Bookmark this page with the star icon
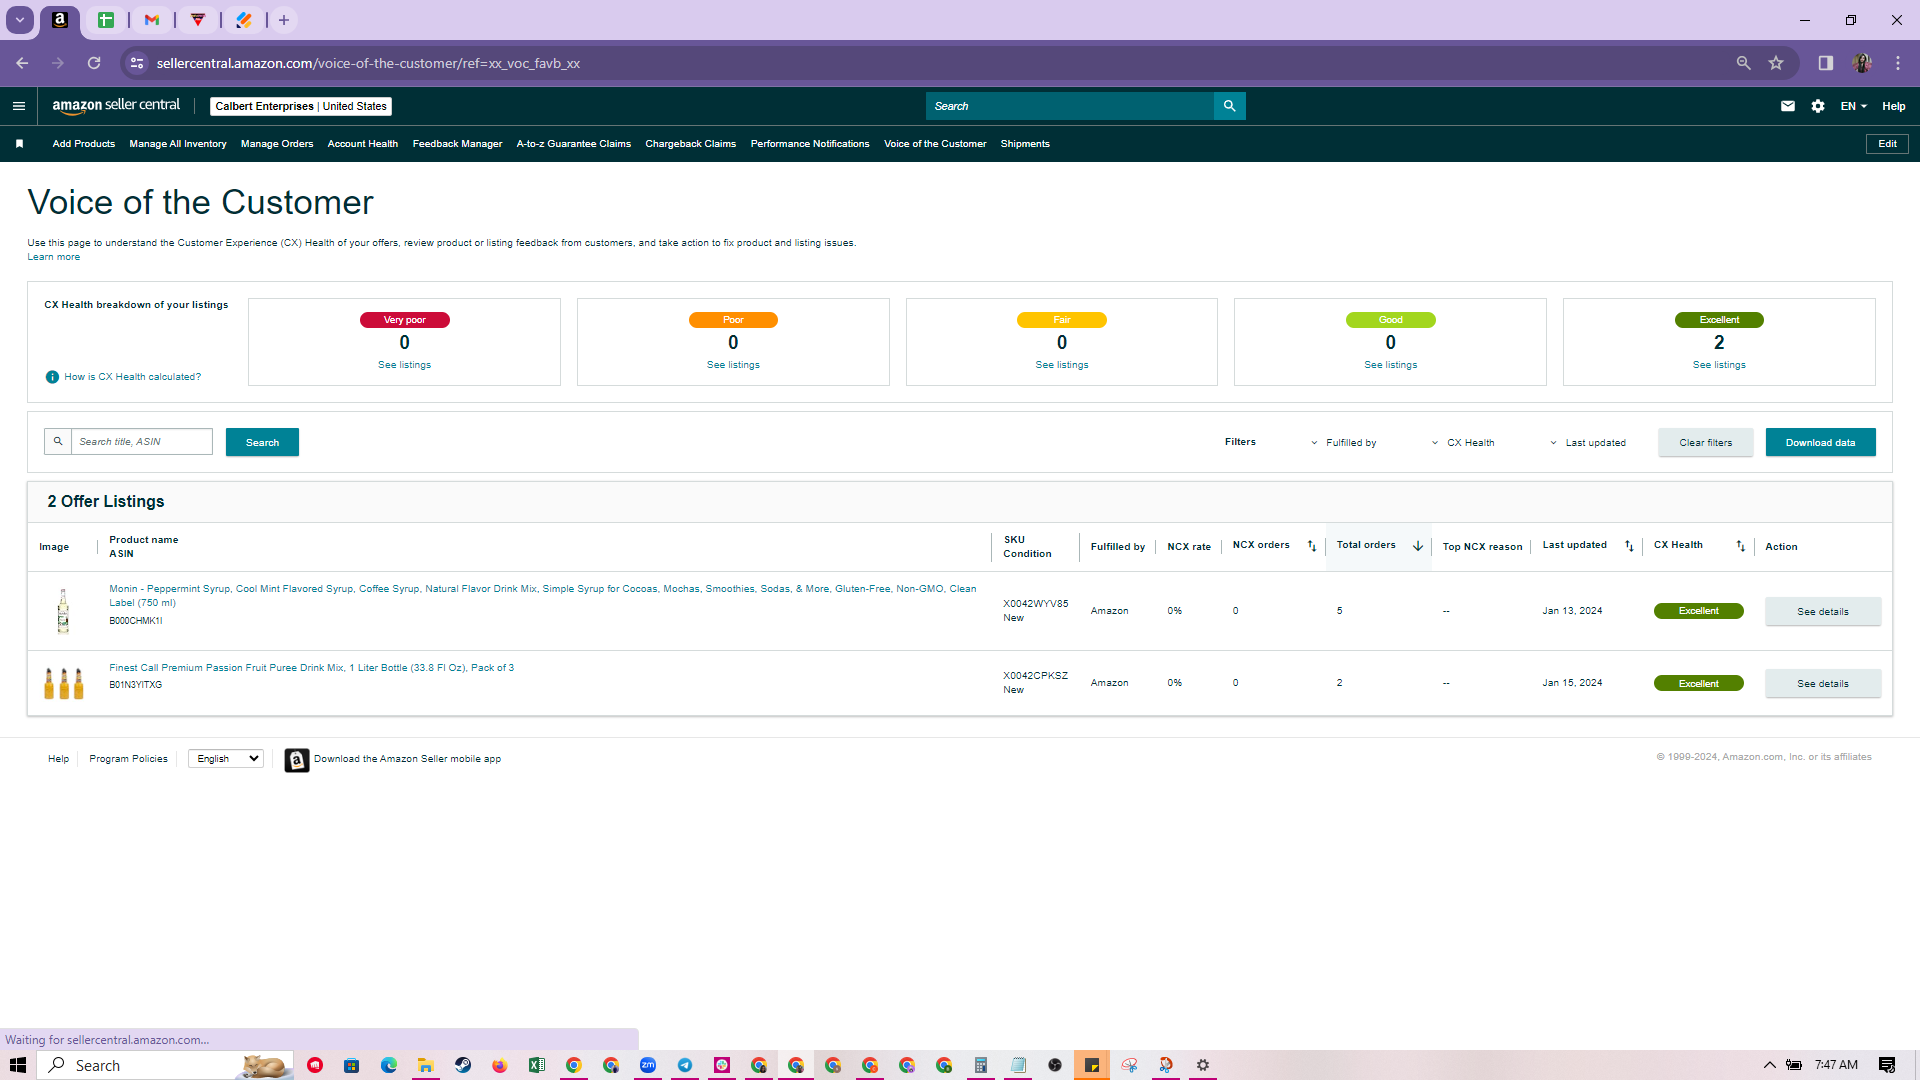Viewport: 1920px width, 1080px height. click(1776, 63)
